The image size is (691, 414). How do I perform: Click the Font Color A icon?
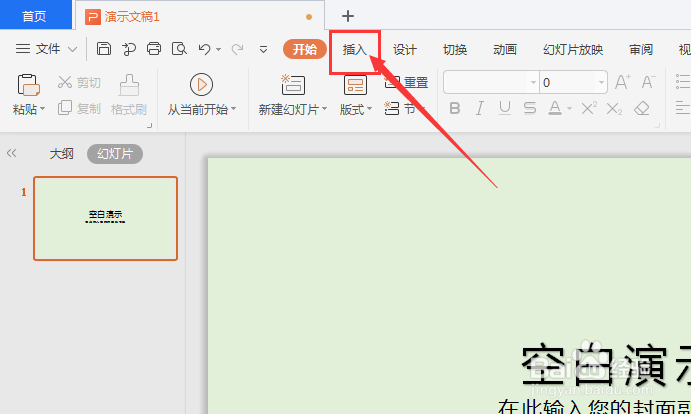(x=555, y=108)
